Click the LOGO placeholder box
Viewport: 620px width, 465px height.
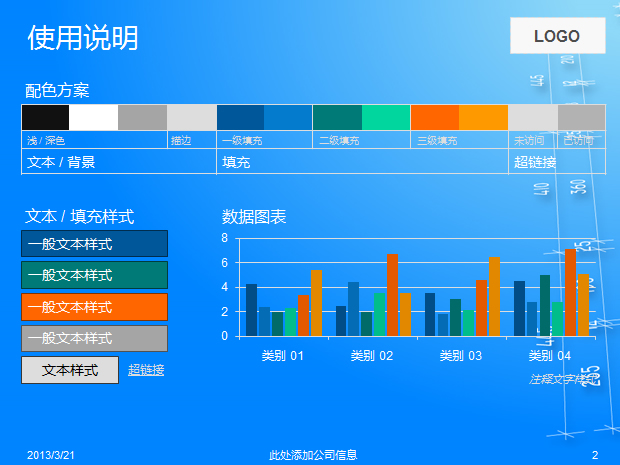(x=558, y=36)
